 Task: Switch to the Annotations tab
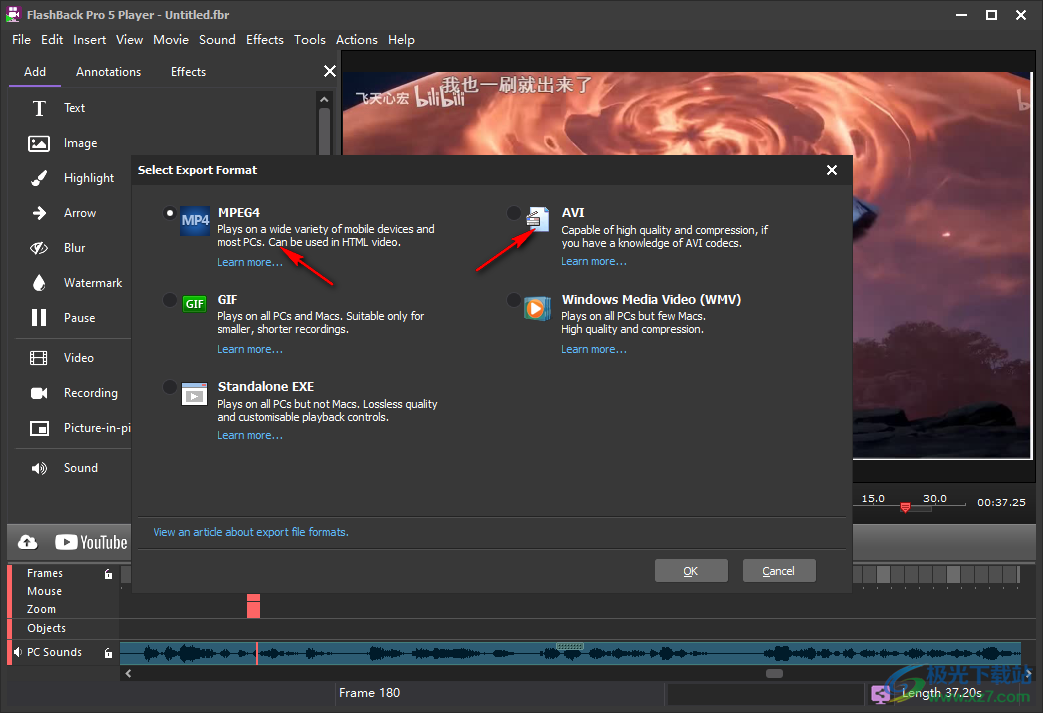(108, 72)
